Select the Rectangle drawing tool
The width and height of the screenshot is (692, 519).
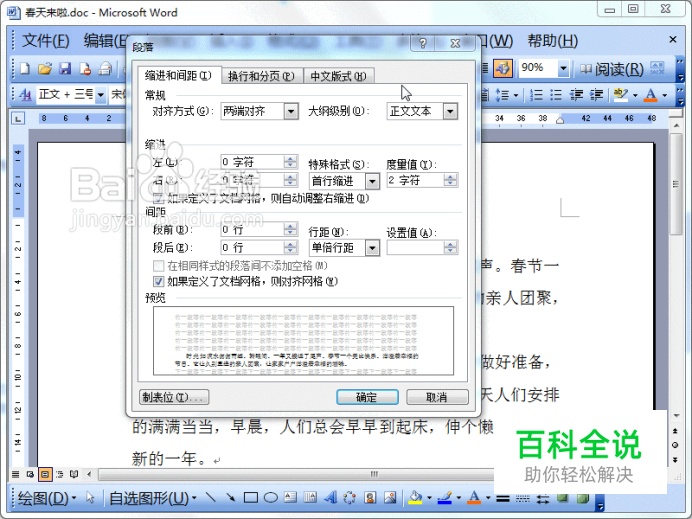click(251, 498)
